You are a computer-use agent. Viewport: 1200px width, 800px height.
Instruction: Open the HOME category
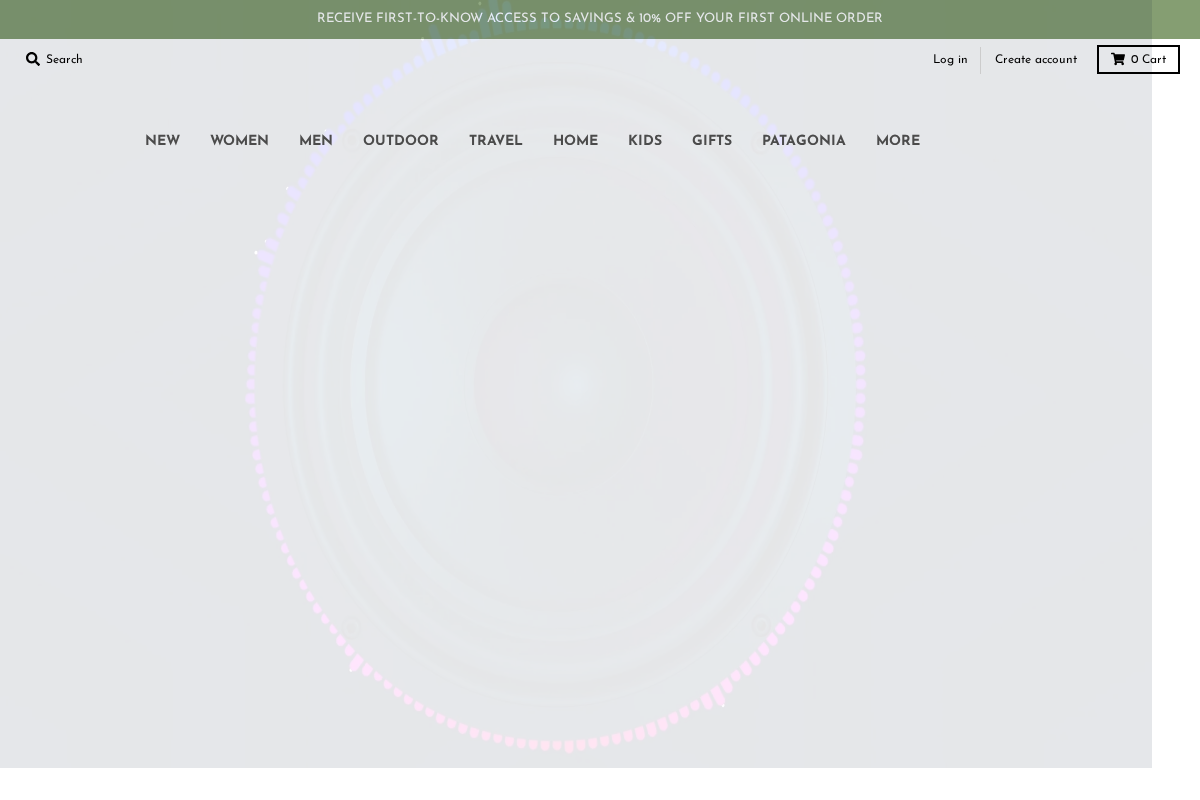(x=575, y=141)
